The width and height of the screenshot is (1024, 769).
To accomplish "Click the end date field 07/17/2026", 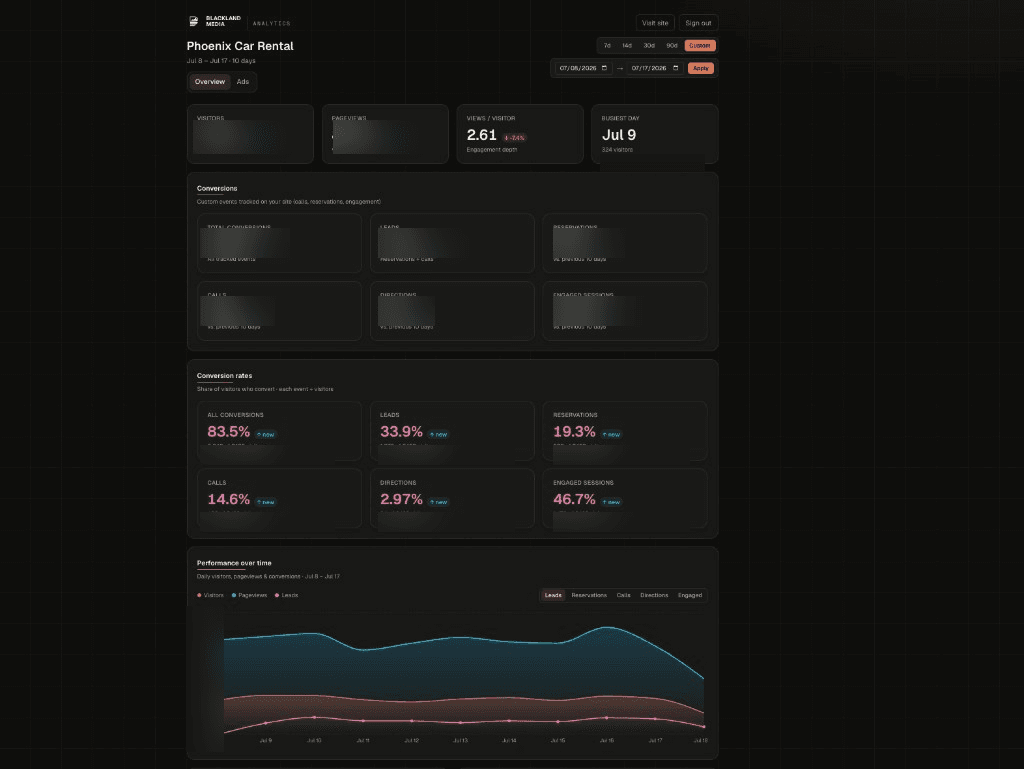I will [655, 68].
